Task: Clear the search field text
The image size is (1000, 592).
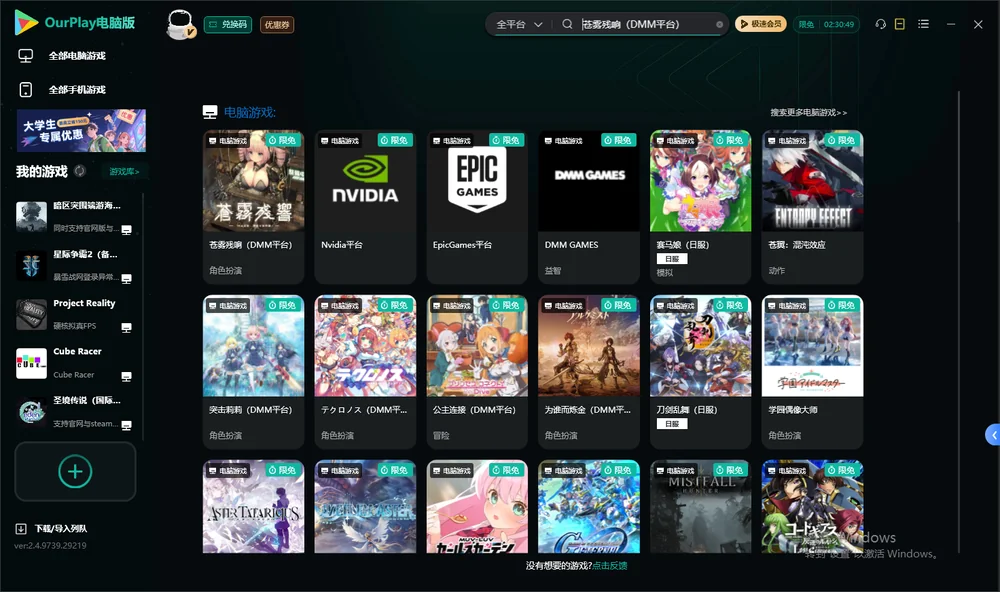Action: pos(719,24)
